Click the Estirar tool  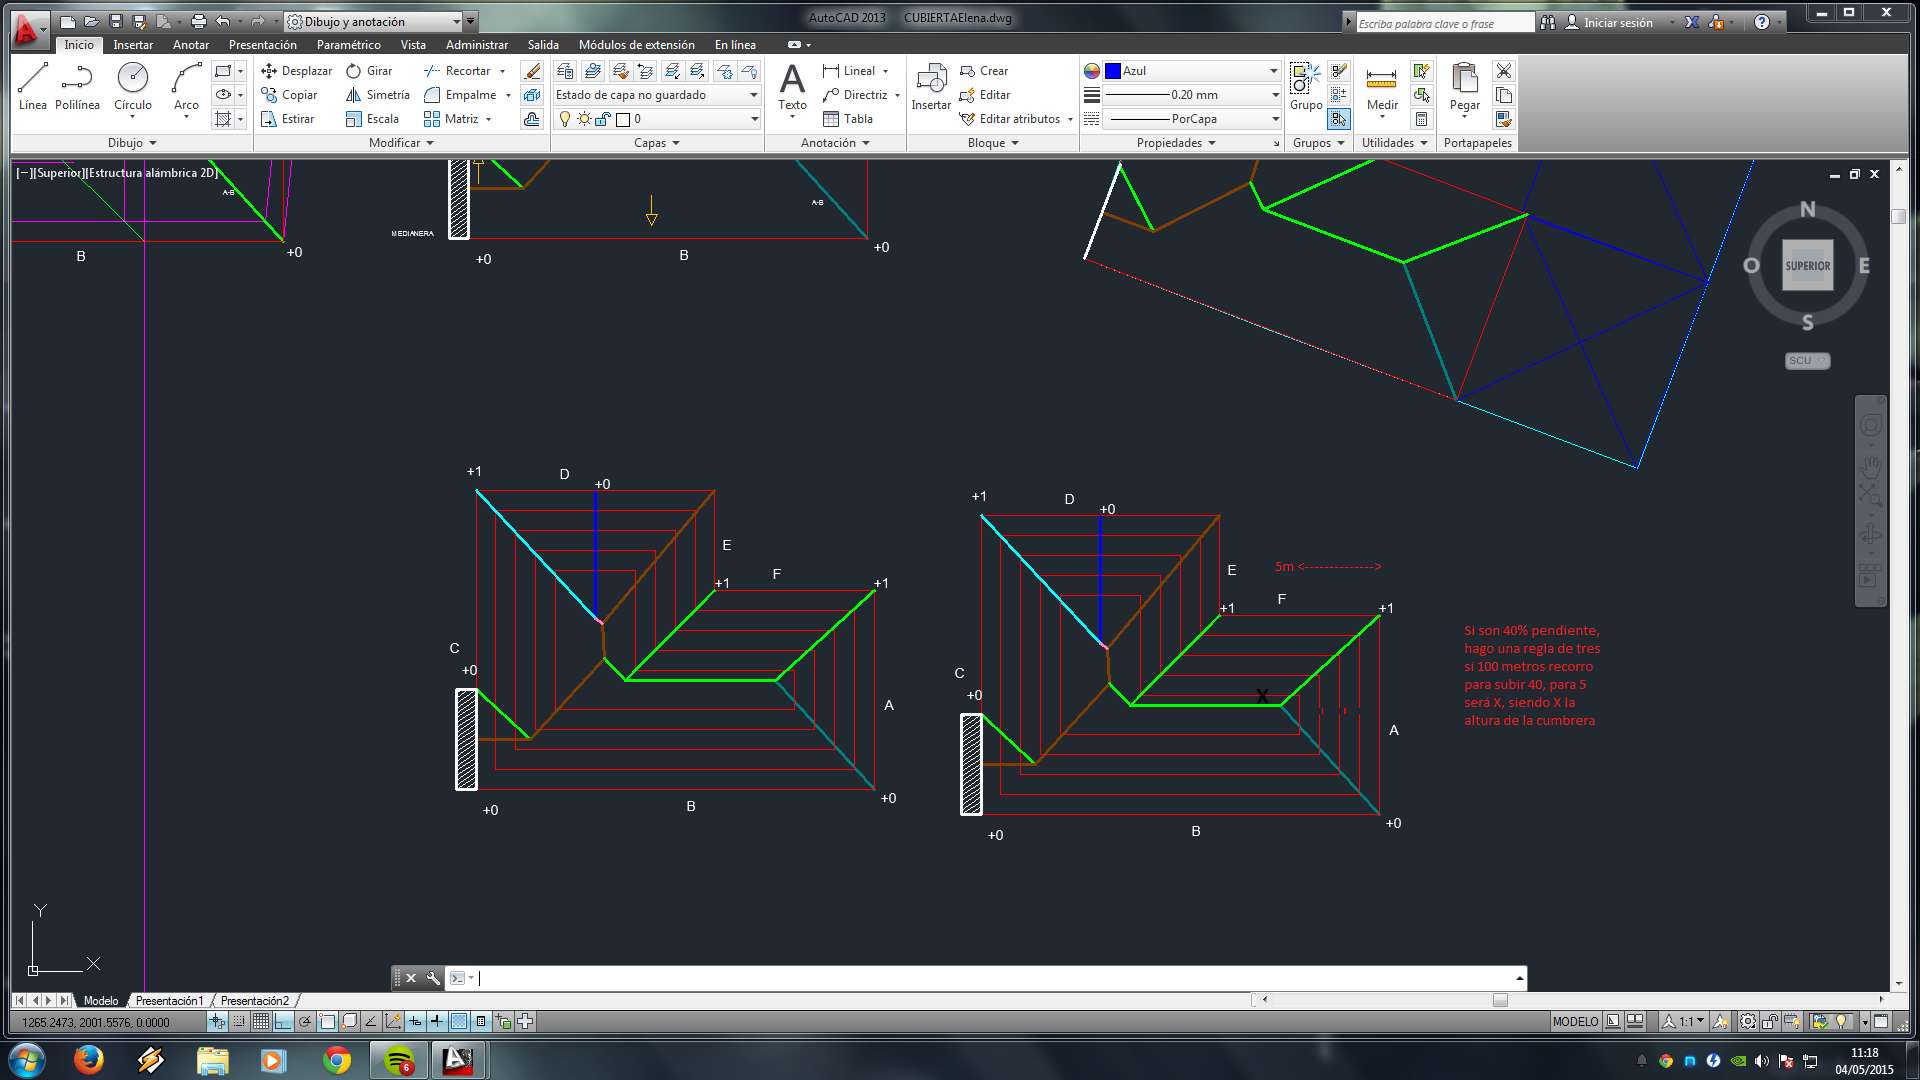(287, 119)
